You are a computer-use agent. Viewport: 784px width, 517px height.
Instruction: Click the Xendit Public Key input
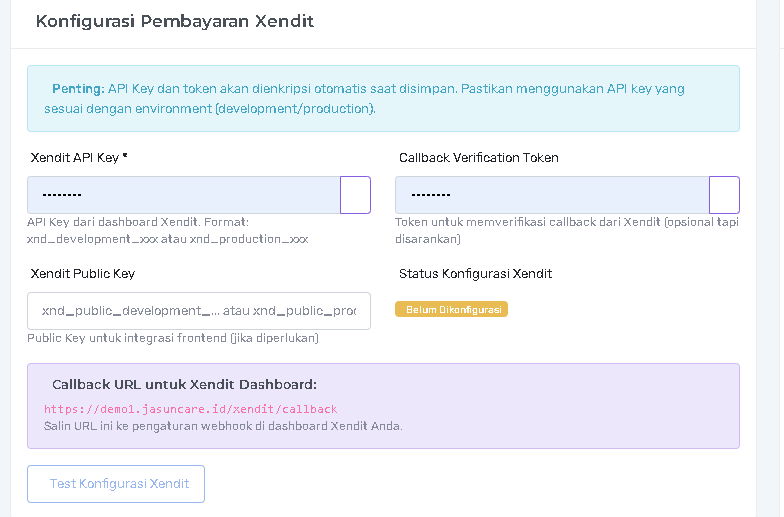click(199, 311)
